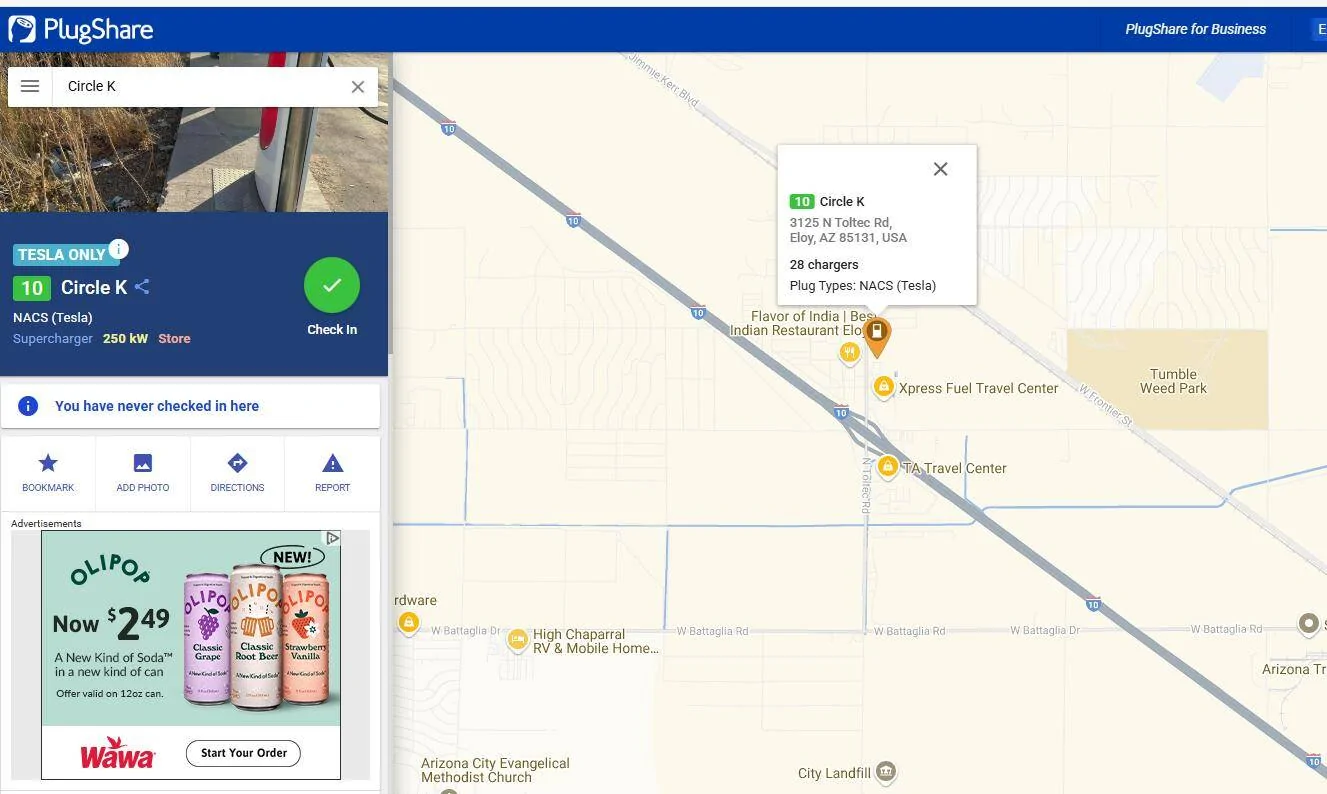1327x794 pixels.
Task: Bookmark this charging station
Action: pos(48,472)
